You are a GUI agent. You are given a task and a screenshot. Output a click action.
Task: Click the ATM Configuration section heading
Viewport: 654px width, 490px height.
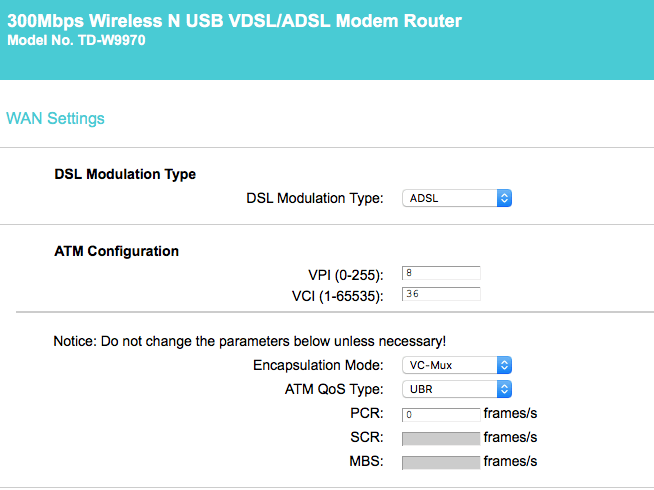[116, 251]
